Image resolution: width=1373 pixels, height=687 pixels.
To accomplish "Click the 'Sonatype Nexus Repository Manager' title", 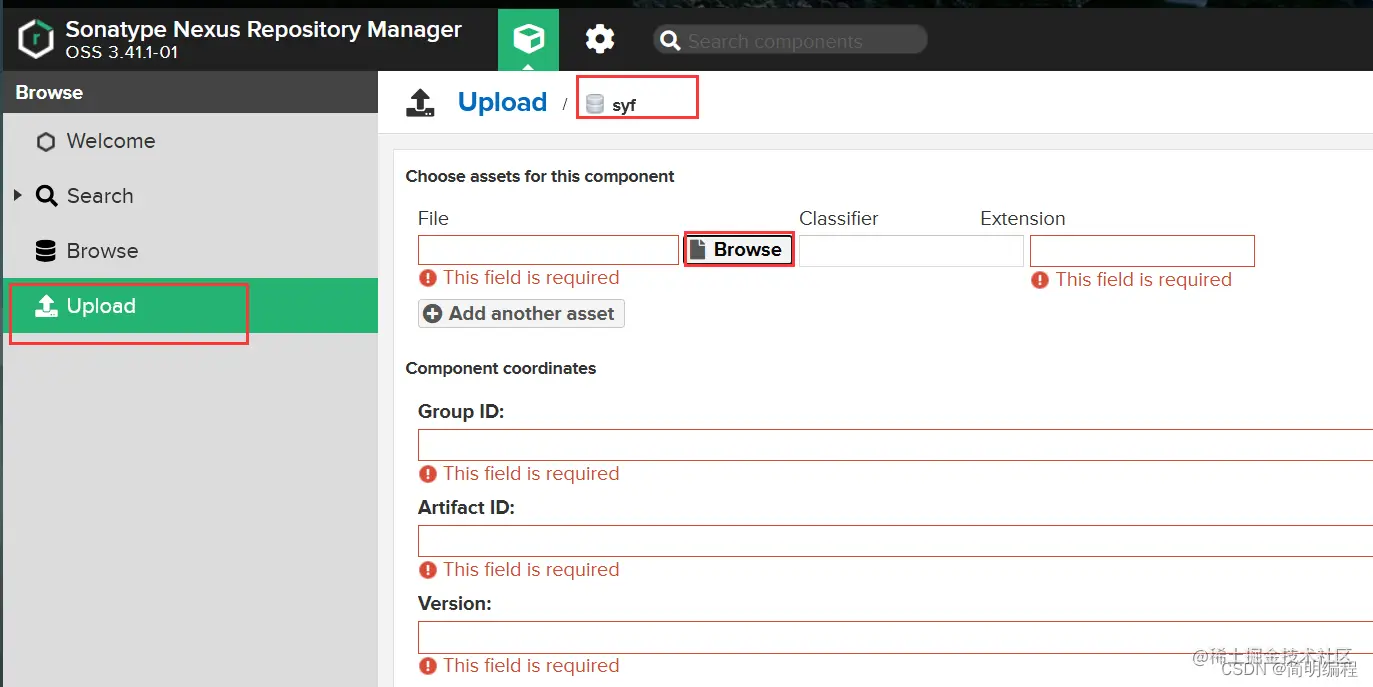I will [264, 29].
